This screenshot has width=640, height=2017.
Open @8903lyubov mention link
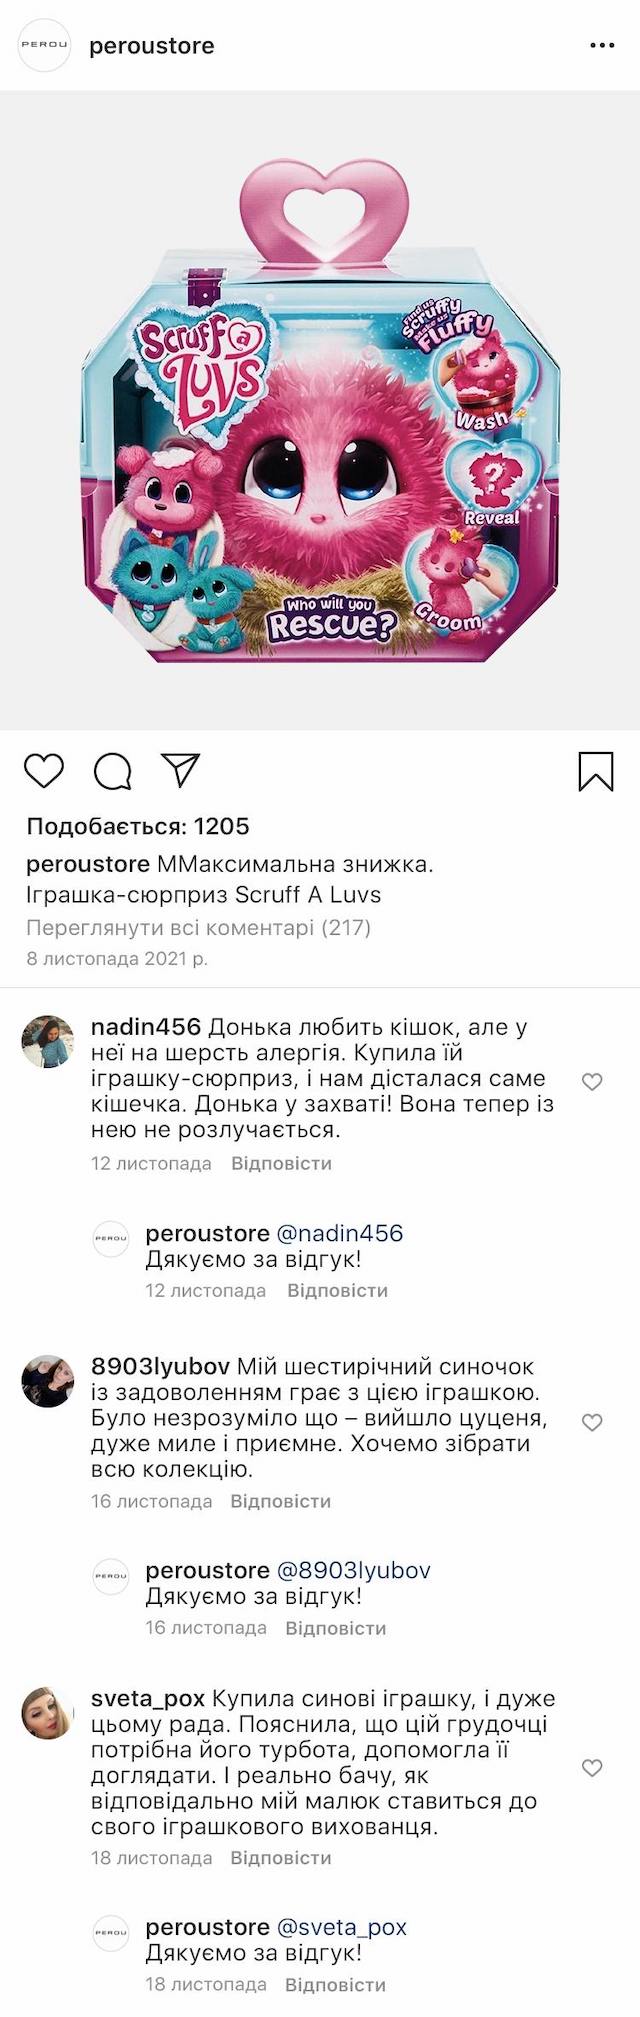tap(353, 1570)
